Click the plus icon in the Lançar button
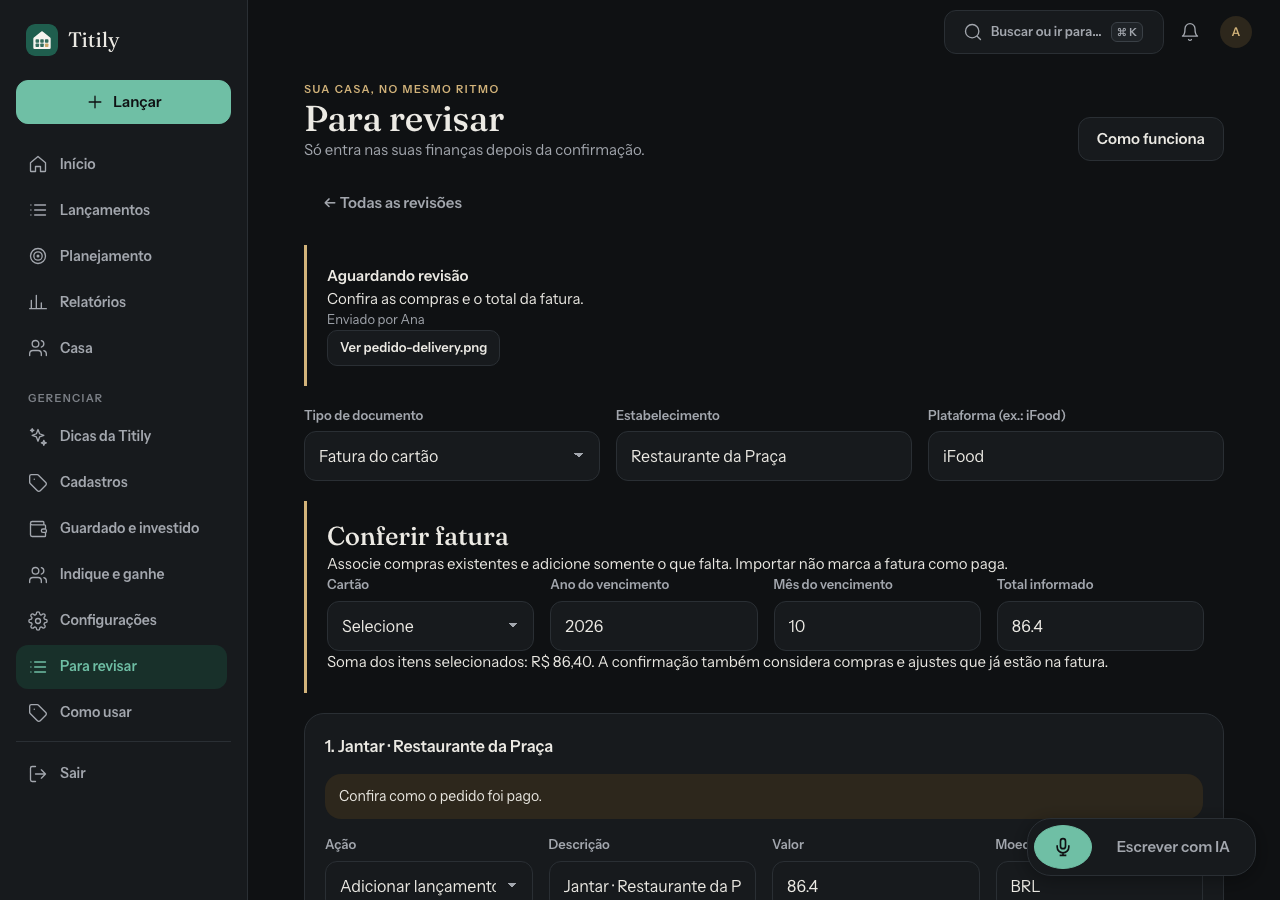Image resolution: width=1280 pixels, height=900 pixels. pyautogui.click(x=95, y=102)
